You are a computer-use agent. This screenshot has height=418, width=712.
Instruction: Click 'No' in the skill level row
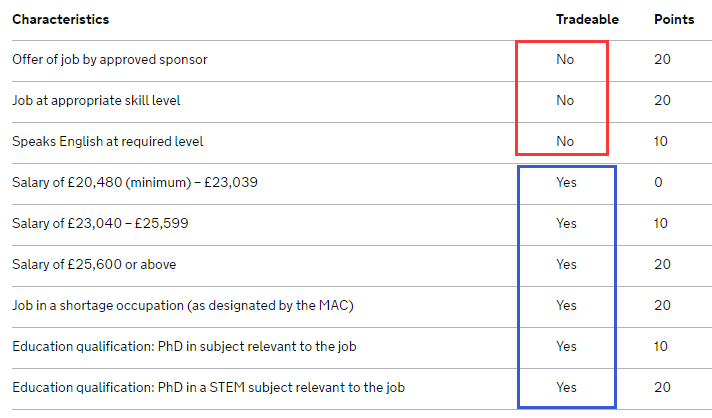[565, 100]
